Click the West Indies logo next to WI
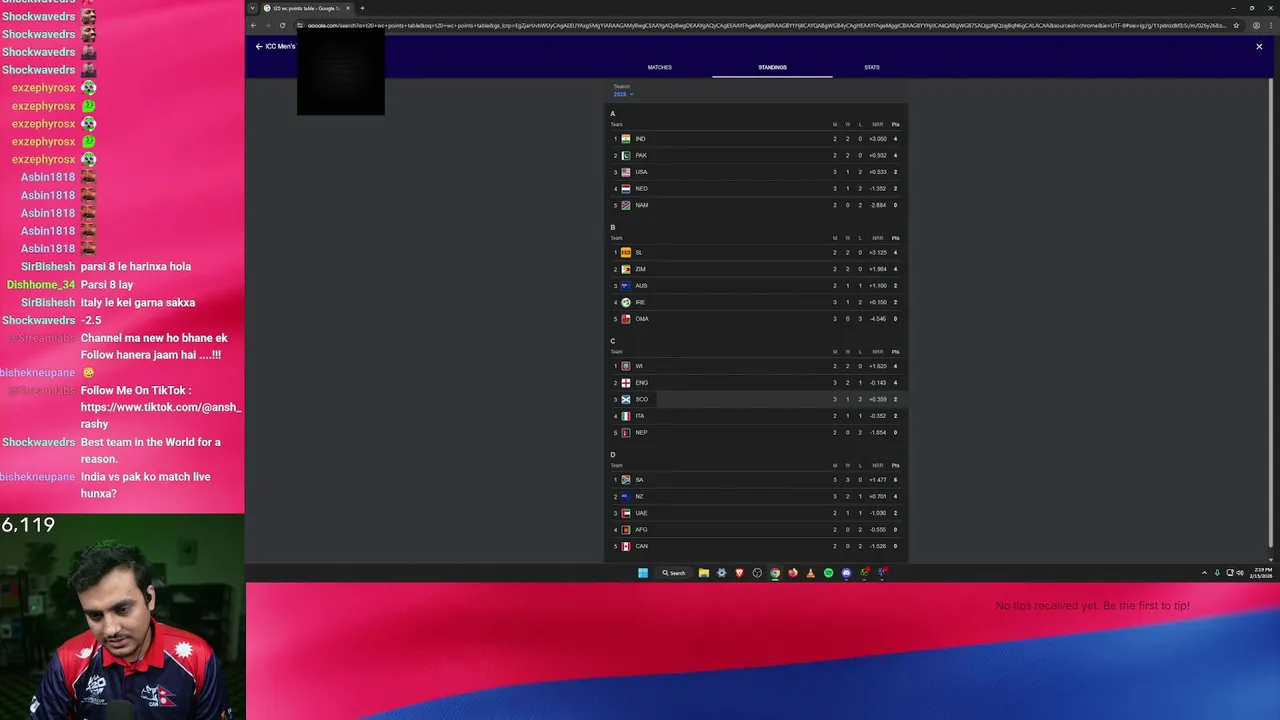 pos(626,366)
